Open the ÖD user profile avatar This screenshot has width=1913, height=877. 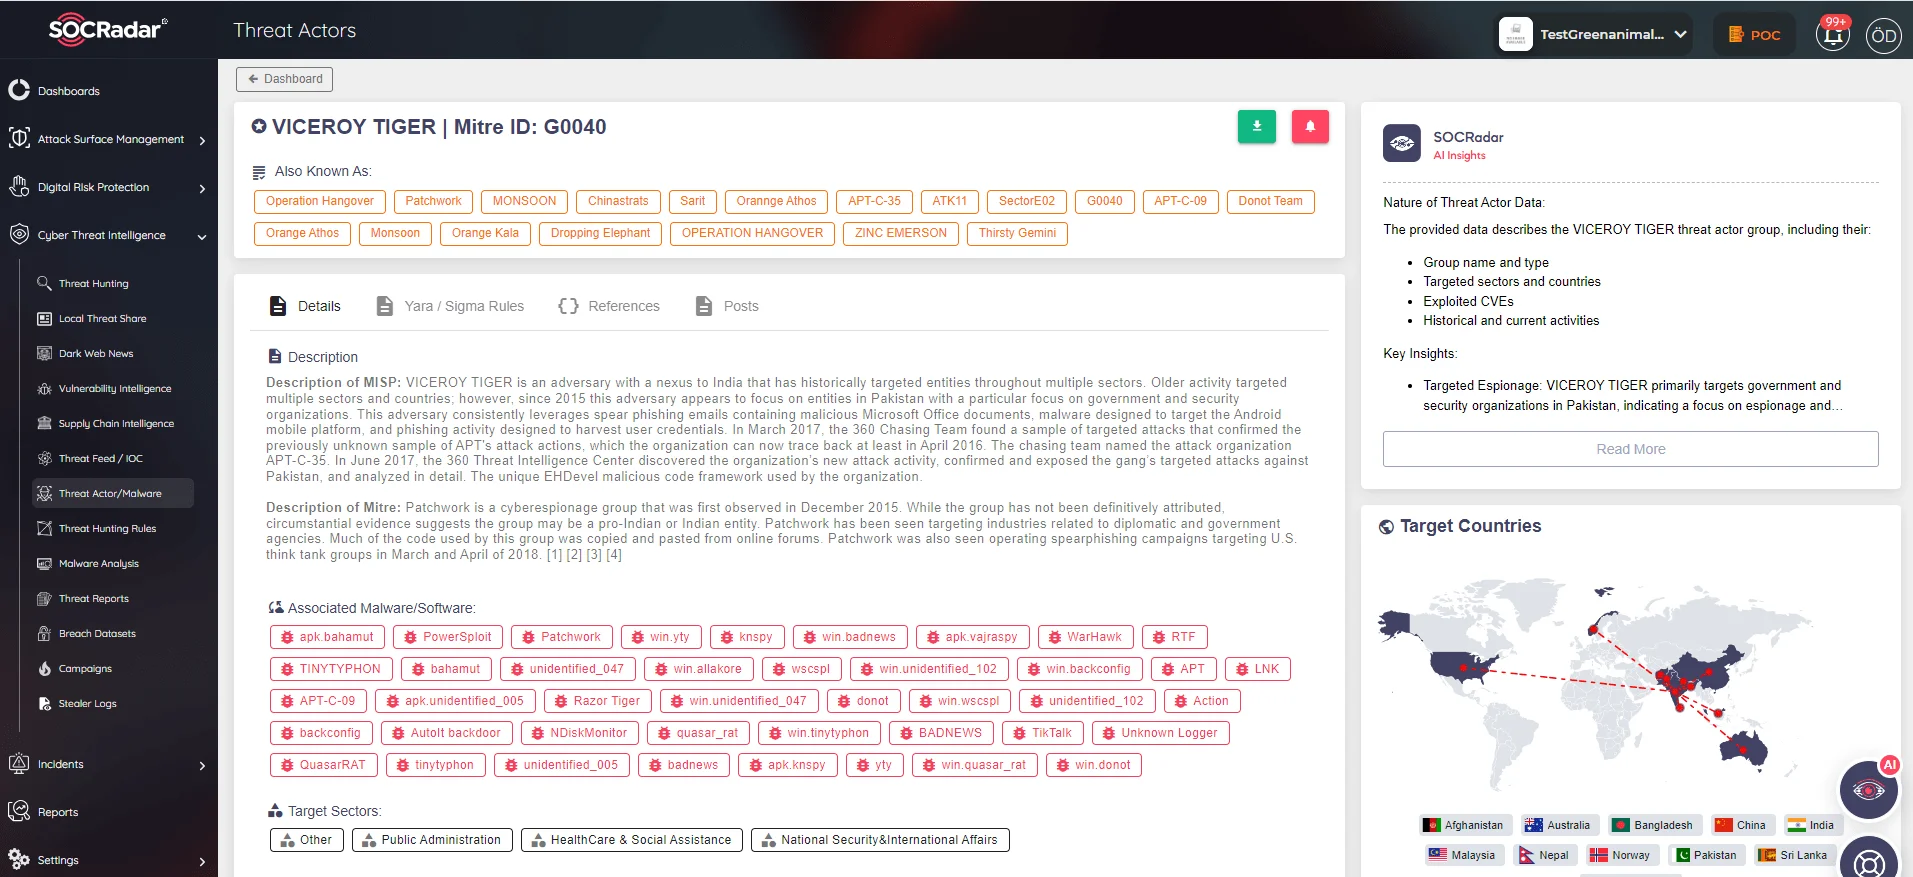pos(1884,36)
